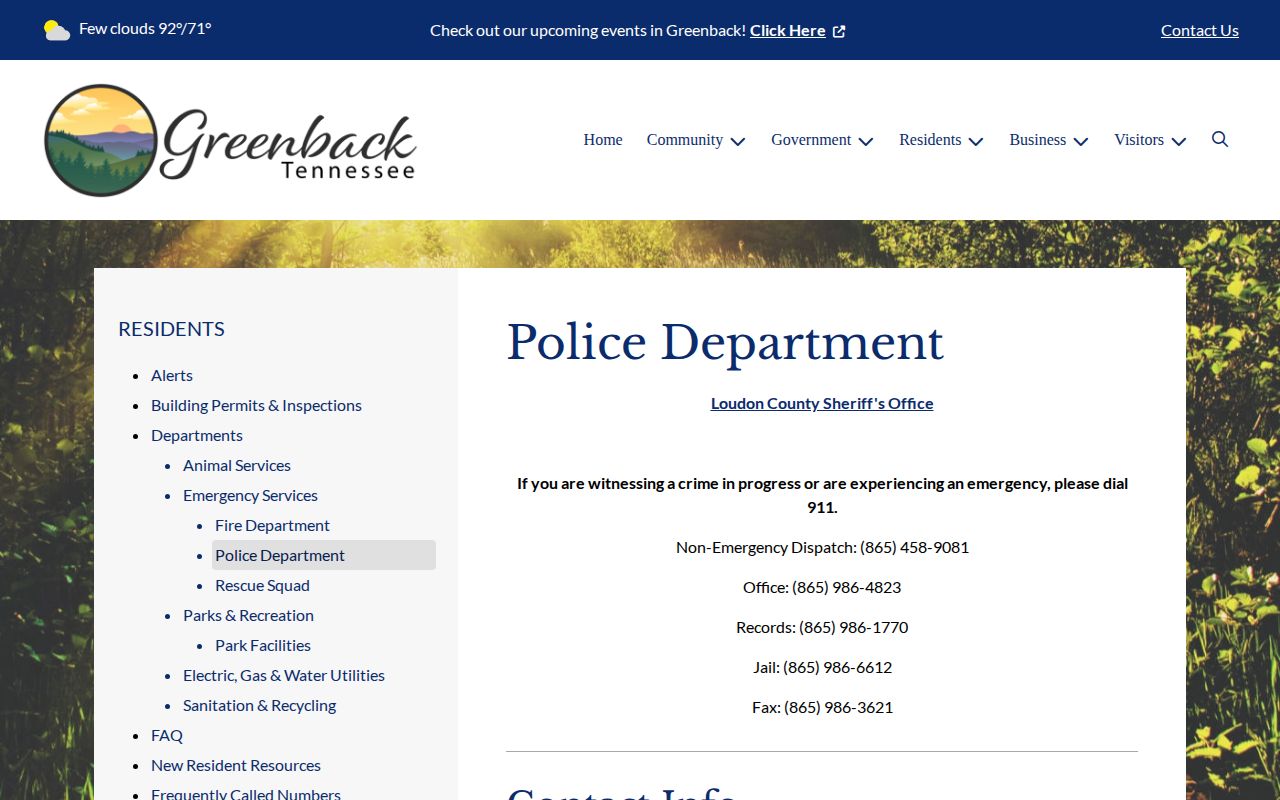Open the Rescue Squad page
1280x800 pixels.
[262, 585]
